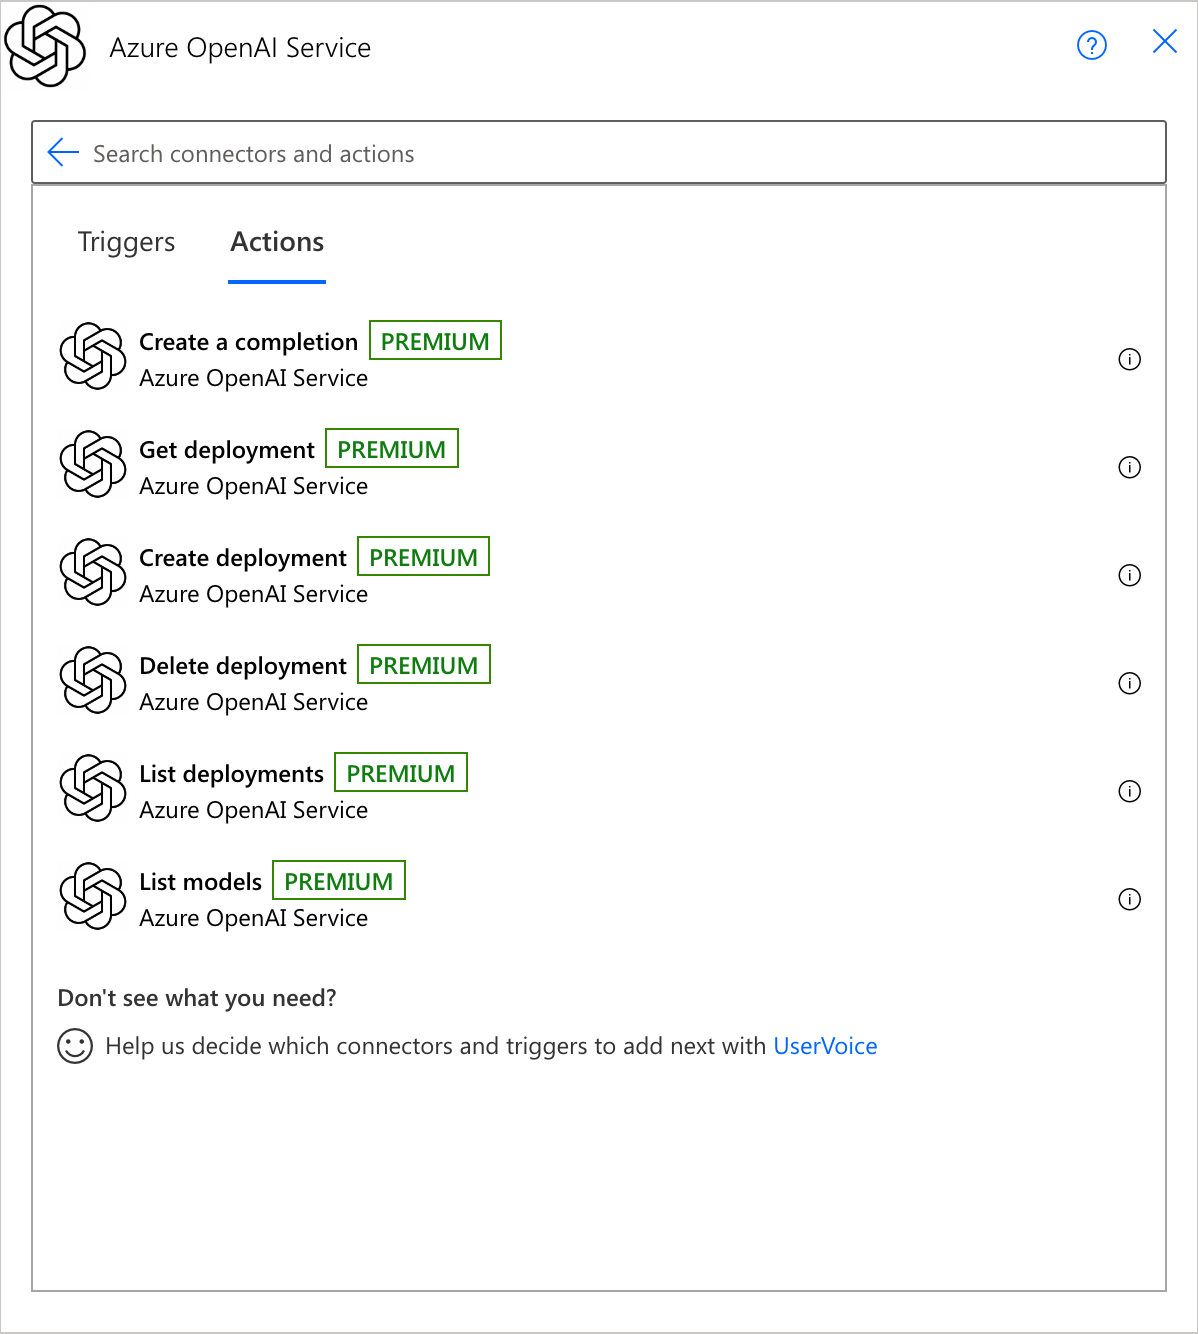The height and width of the screenshot is (1334, 1198).
Task: Click PREMIUM badge next to Delete deployment
Action: [x=424, y=664]
